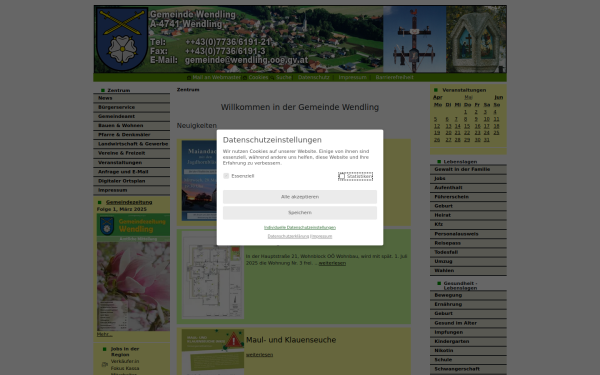600x375 pixels.
Task: Open Pfarre & Denkmäler menu item
Action: click(132, 135)
